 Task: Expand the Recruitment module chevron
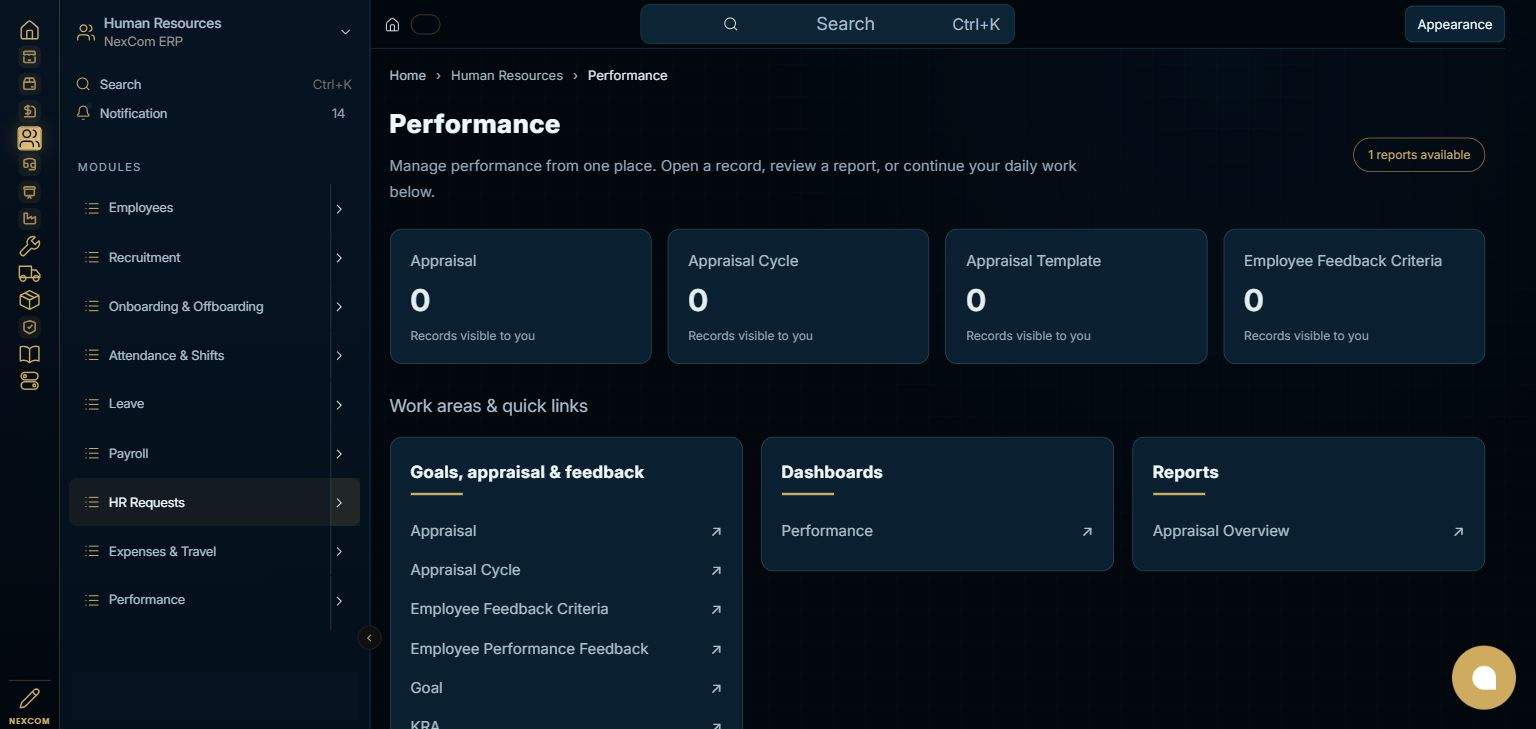(x=339, y=257)
